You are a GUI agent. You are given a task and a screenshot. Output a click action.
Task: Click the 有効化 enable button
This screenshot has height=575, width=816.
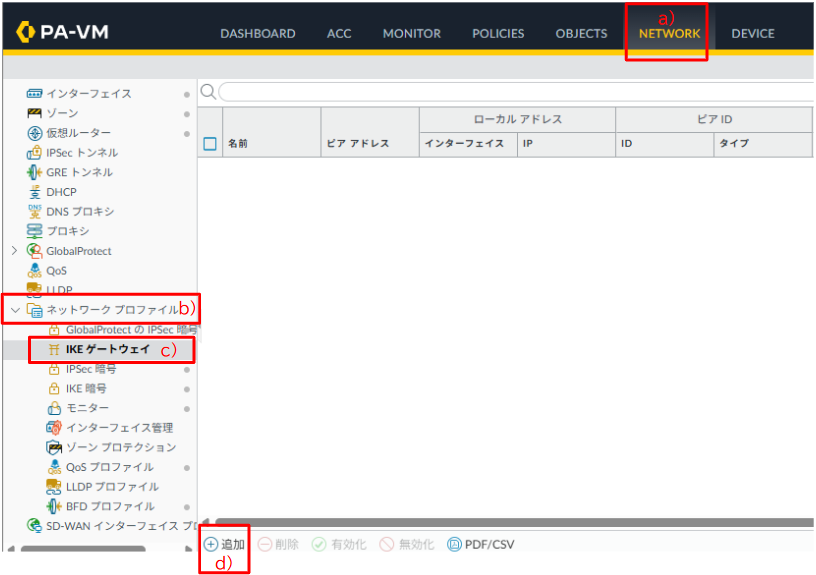[x=339, y=544]
